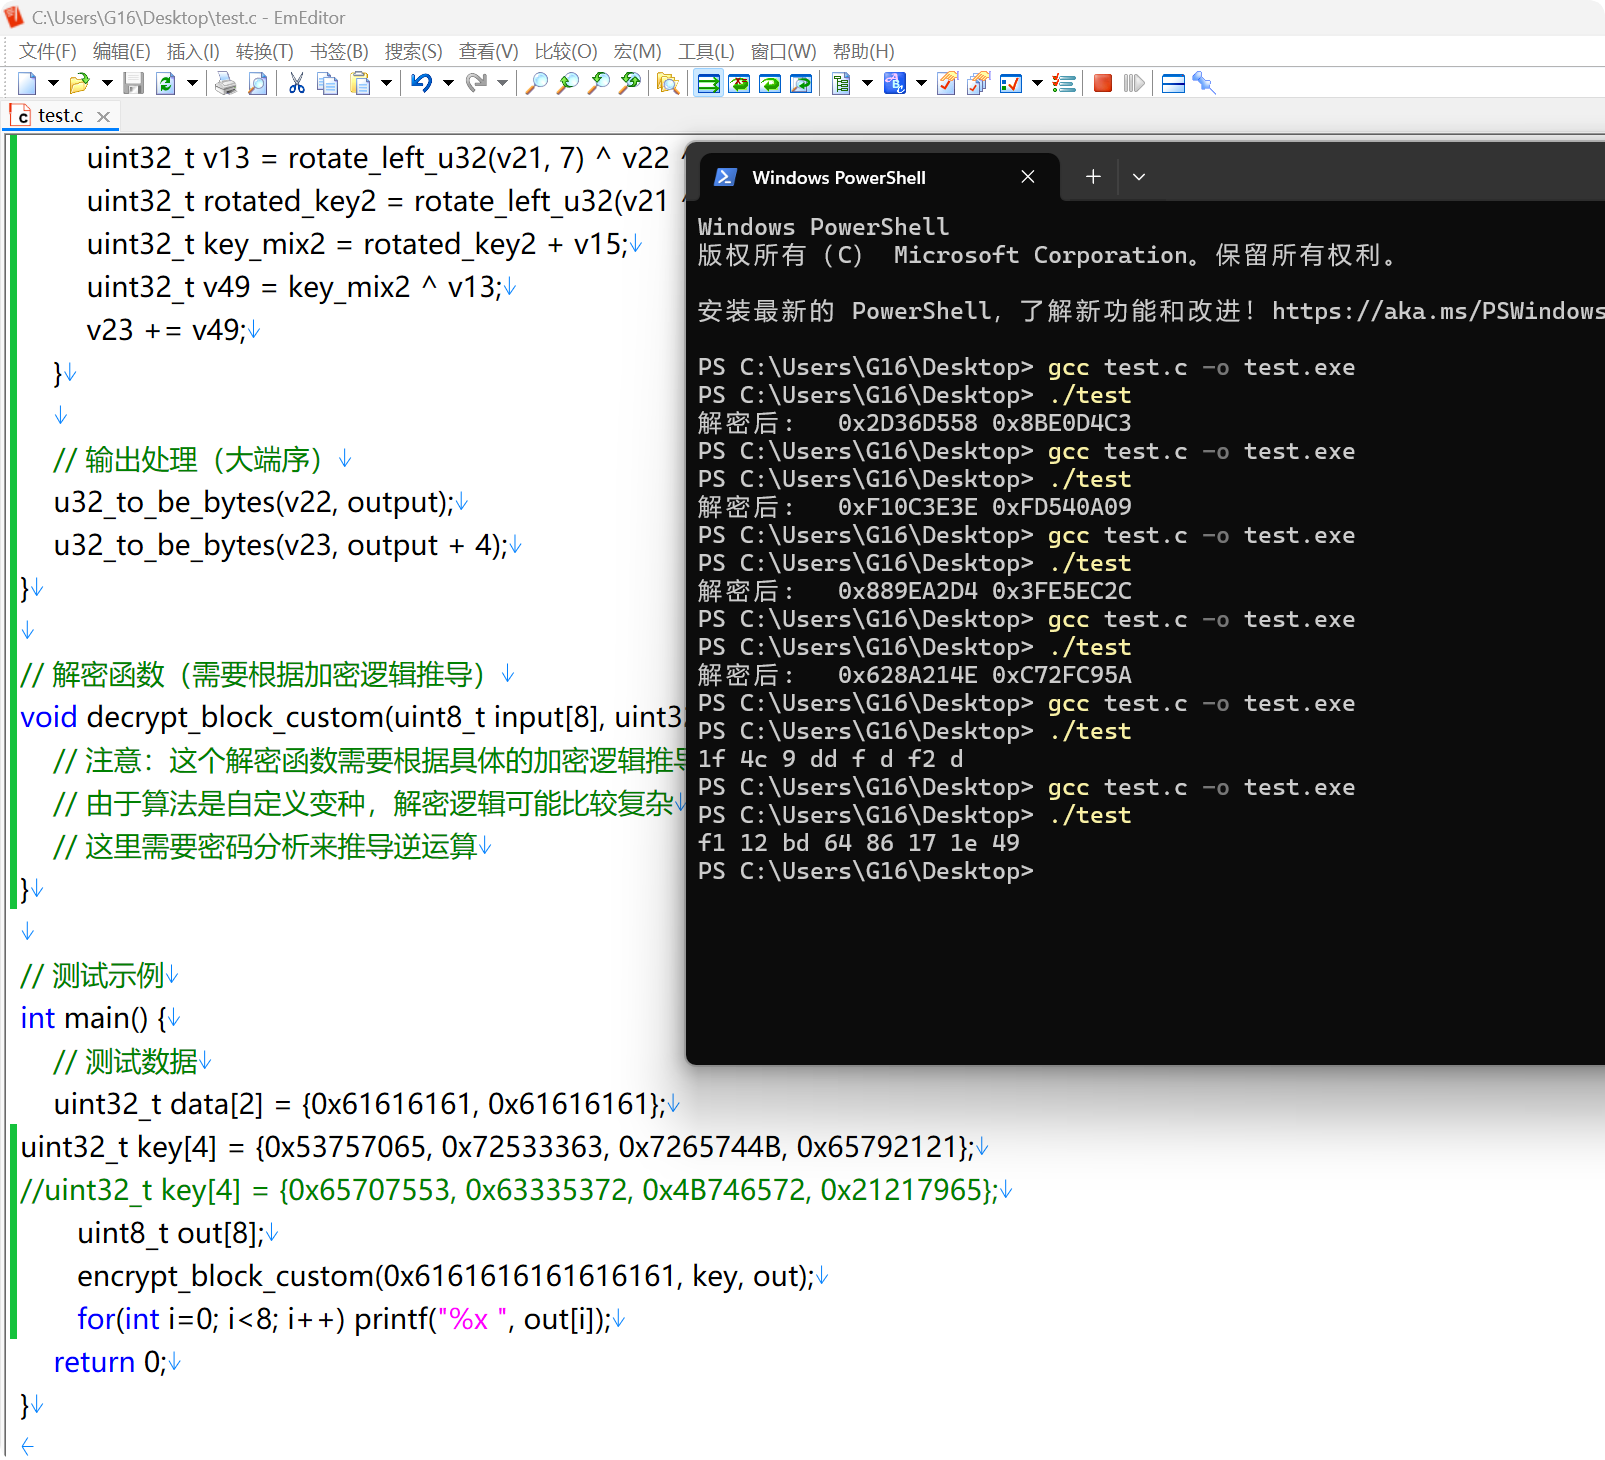Open PowerShell new-tab profile dropdown chevron
The height and width of the screenshot is (1460, 1605).
pyautogui.click(x=1138, y=177)
